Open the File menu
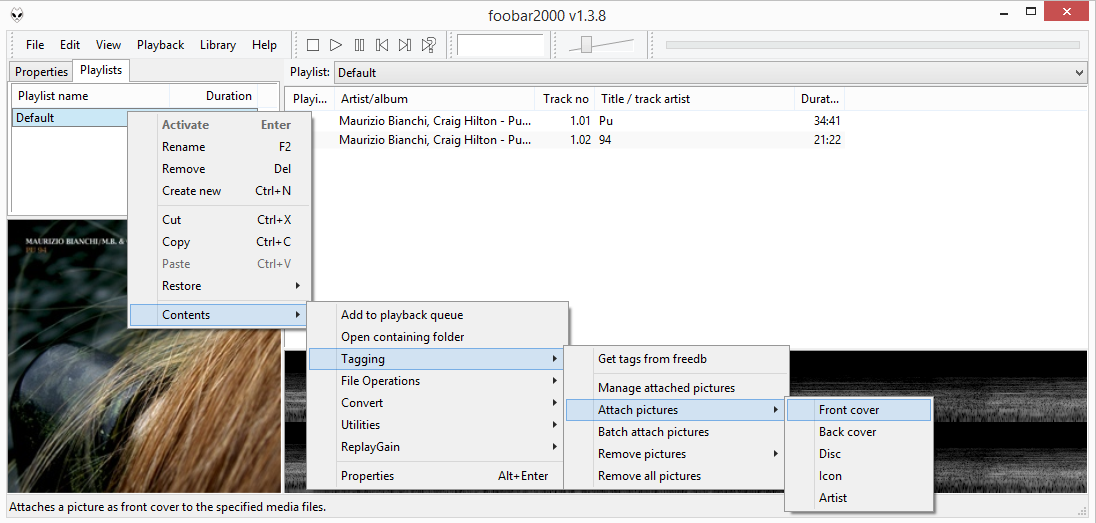Screen dimensions: 1096x523 [x=35, y=45]
